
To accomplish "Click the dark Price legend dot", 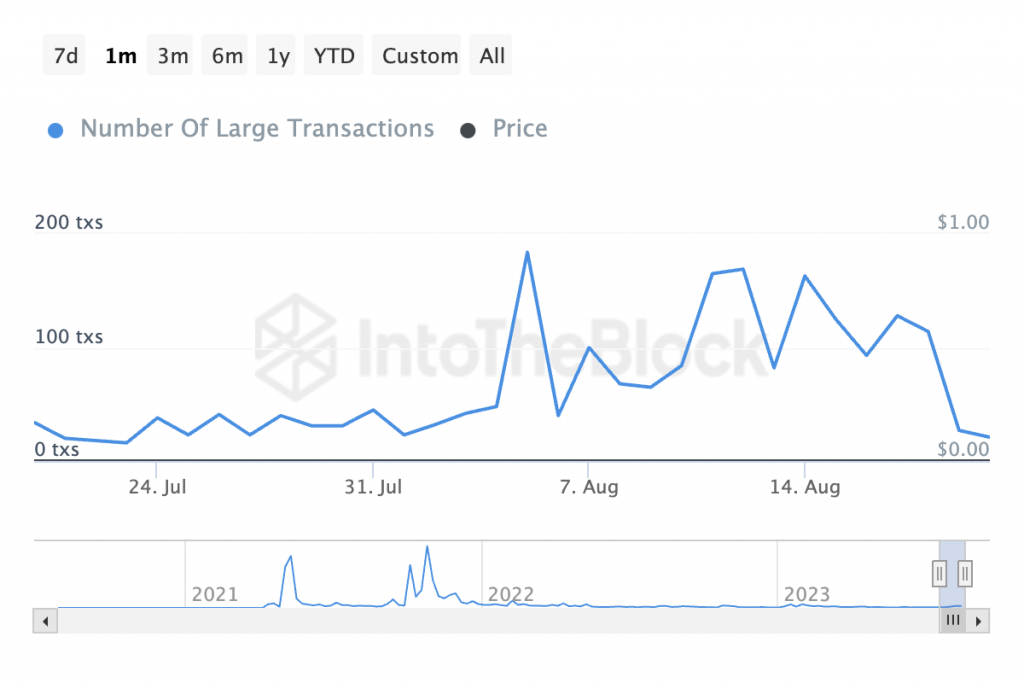I will pyautogui.click(x=468, y=131).
